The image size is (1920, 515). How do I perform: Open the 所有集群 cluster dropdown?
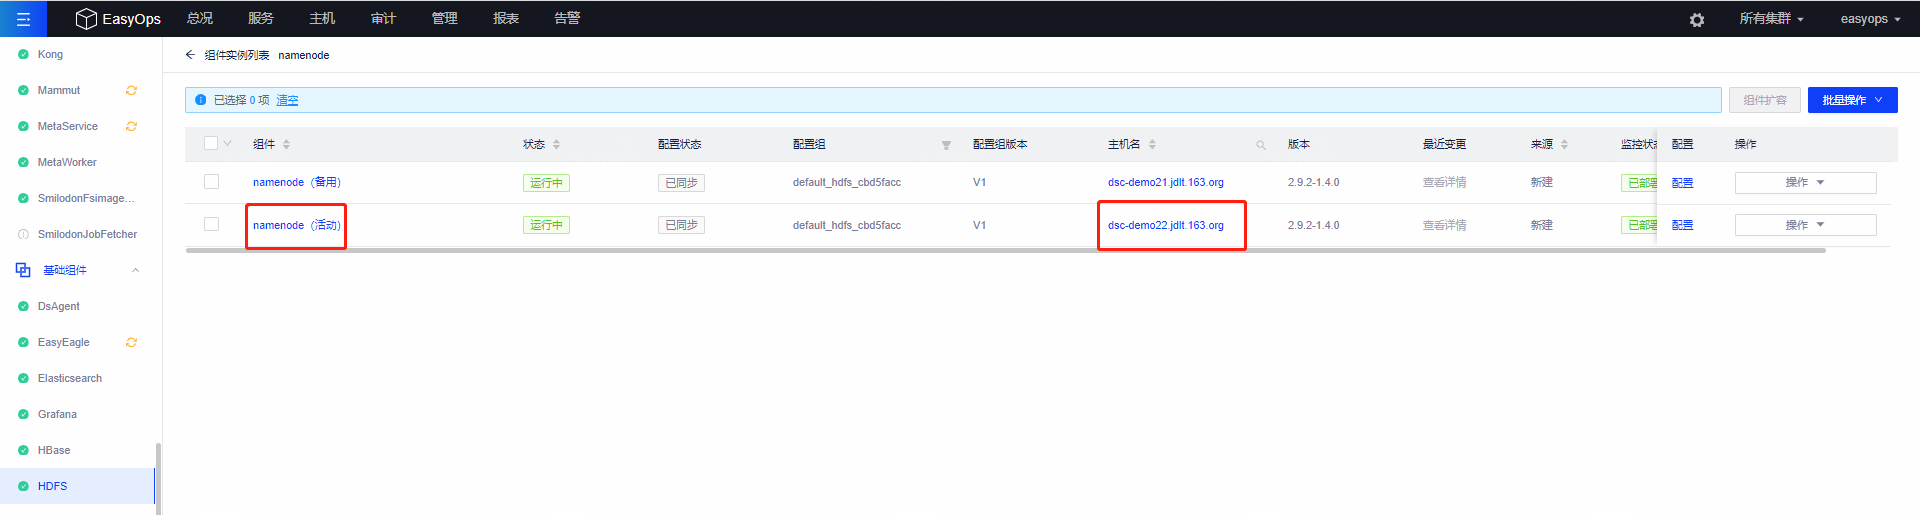point(1771,19)
